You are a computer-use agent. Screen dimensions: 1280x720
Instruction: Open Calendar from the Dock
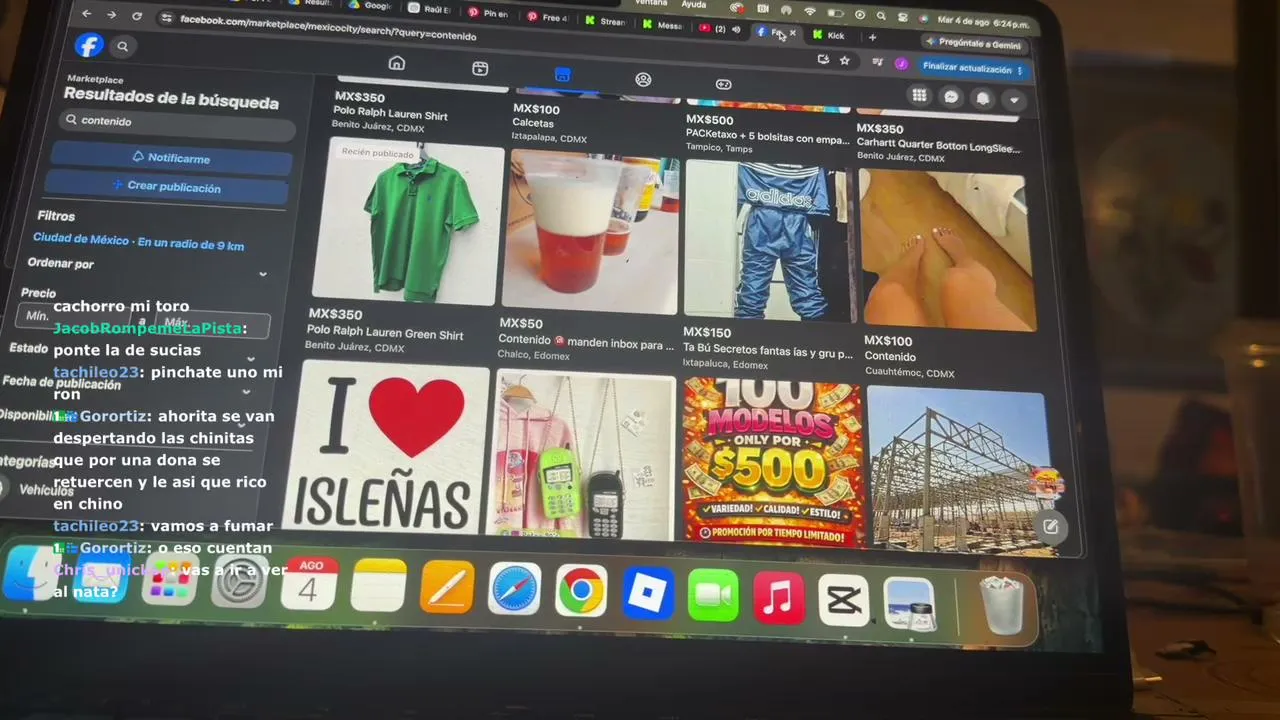coord(308,584)
